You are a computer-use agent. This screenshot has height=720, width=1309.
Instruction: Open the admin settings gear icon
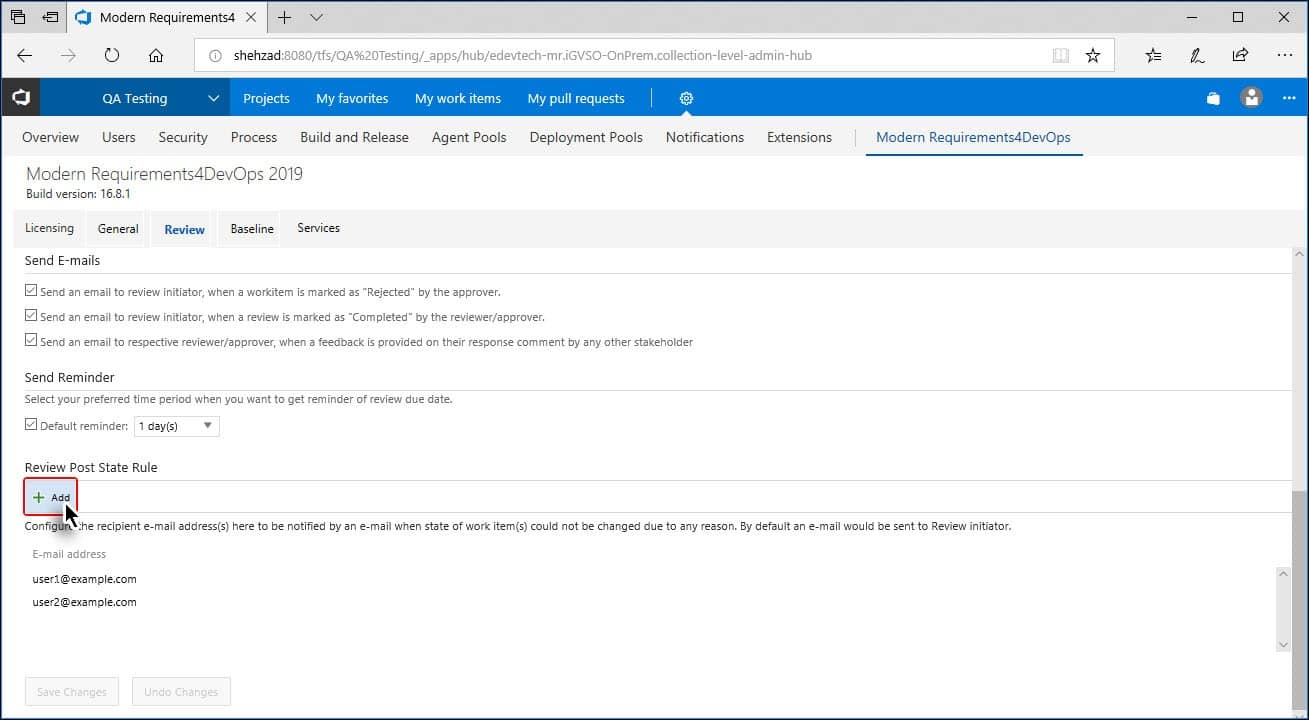(686, 98)
